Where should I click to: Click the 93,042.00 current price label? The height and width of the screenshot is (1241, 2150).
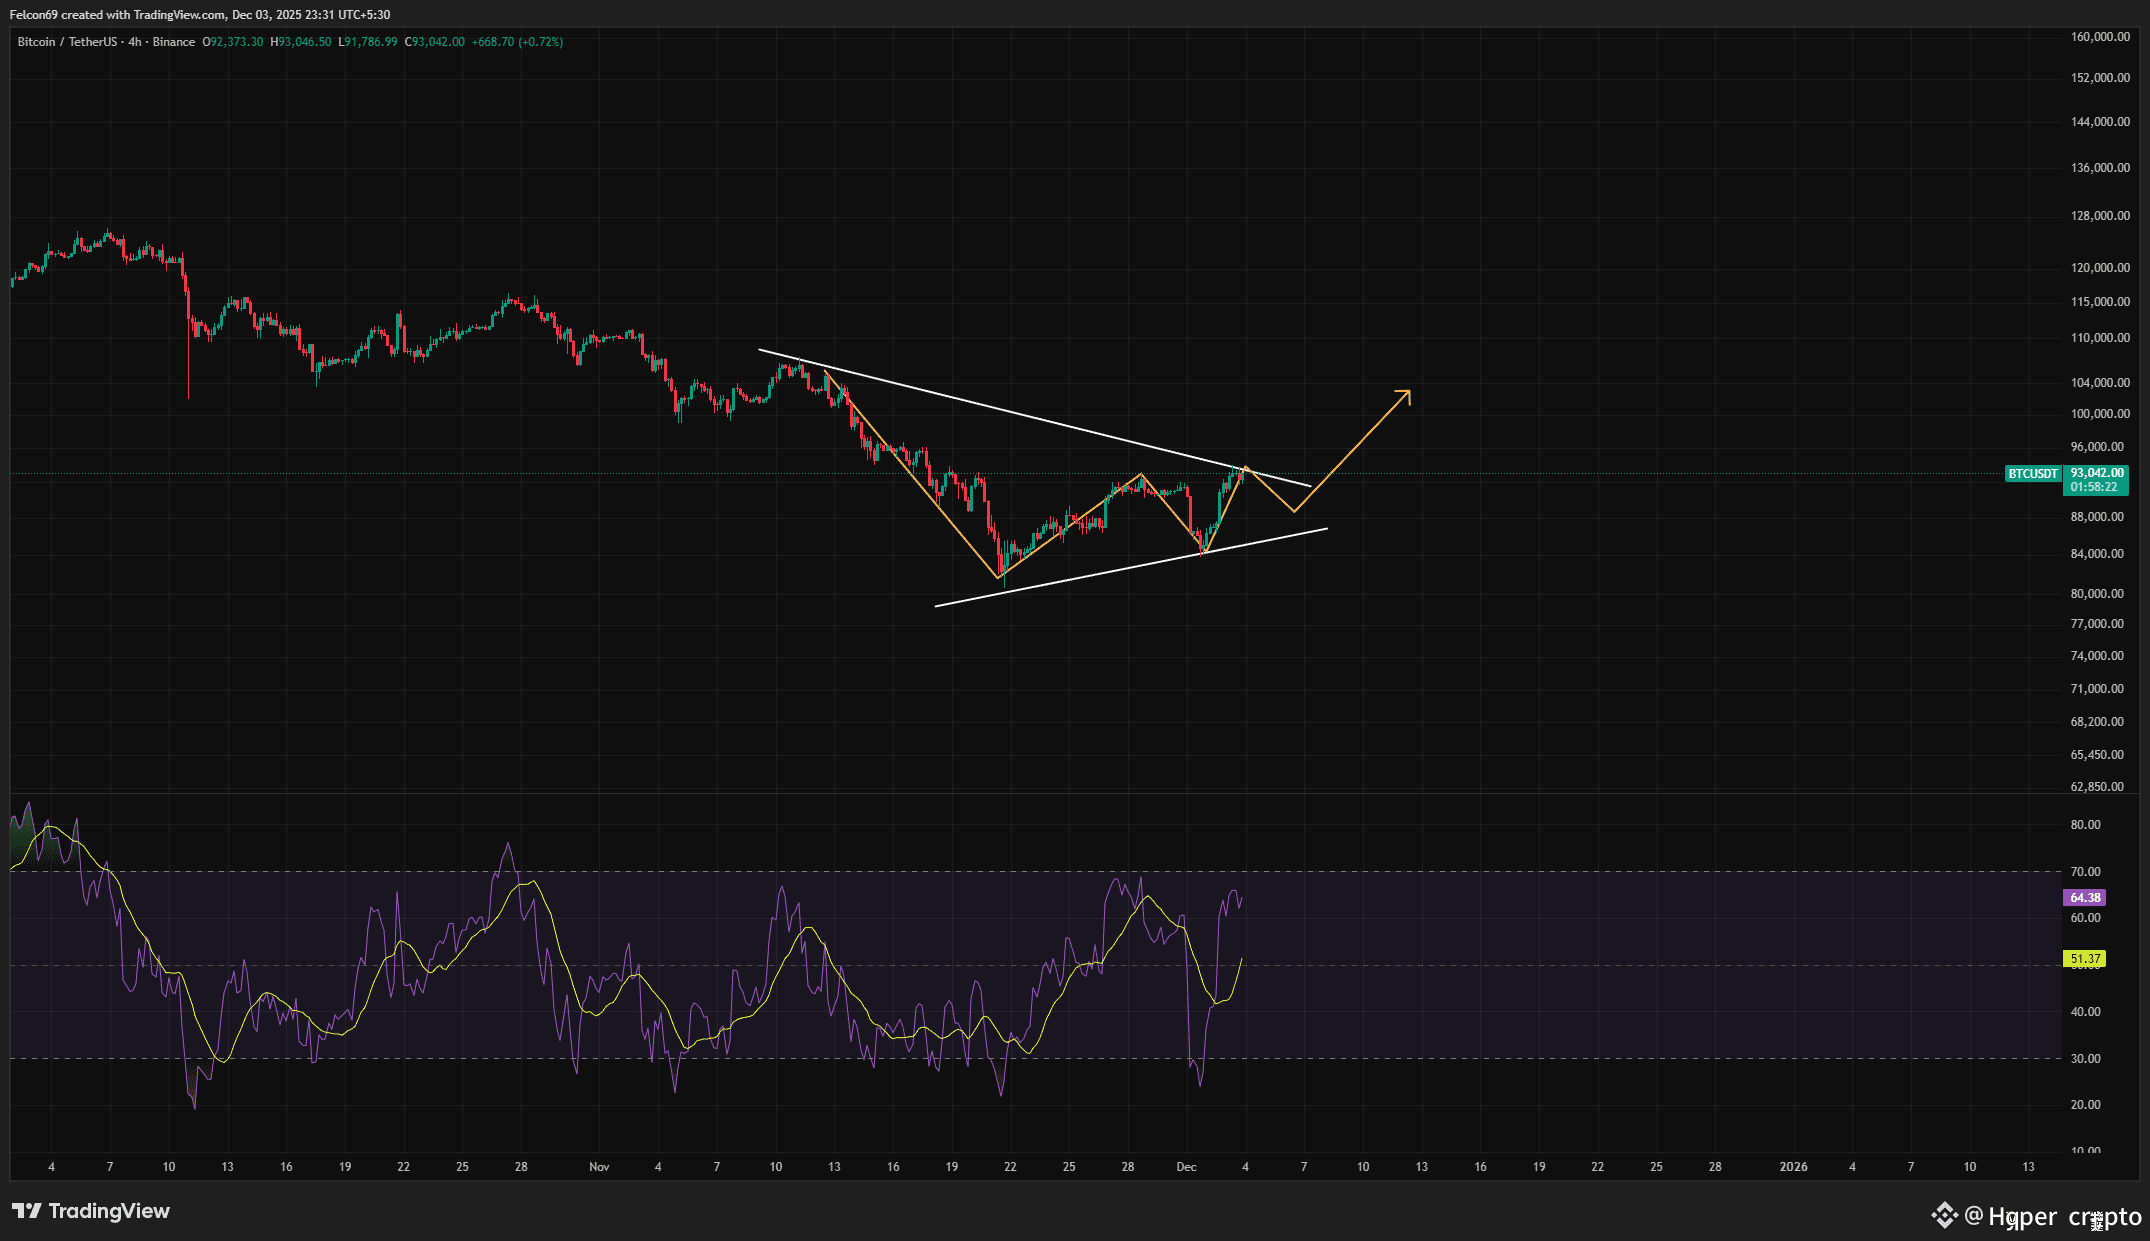click(2097, 473)
